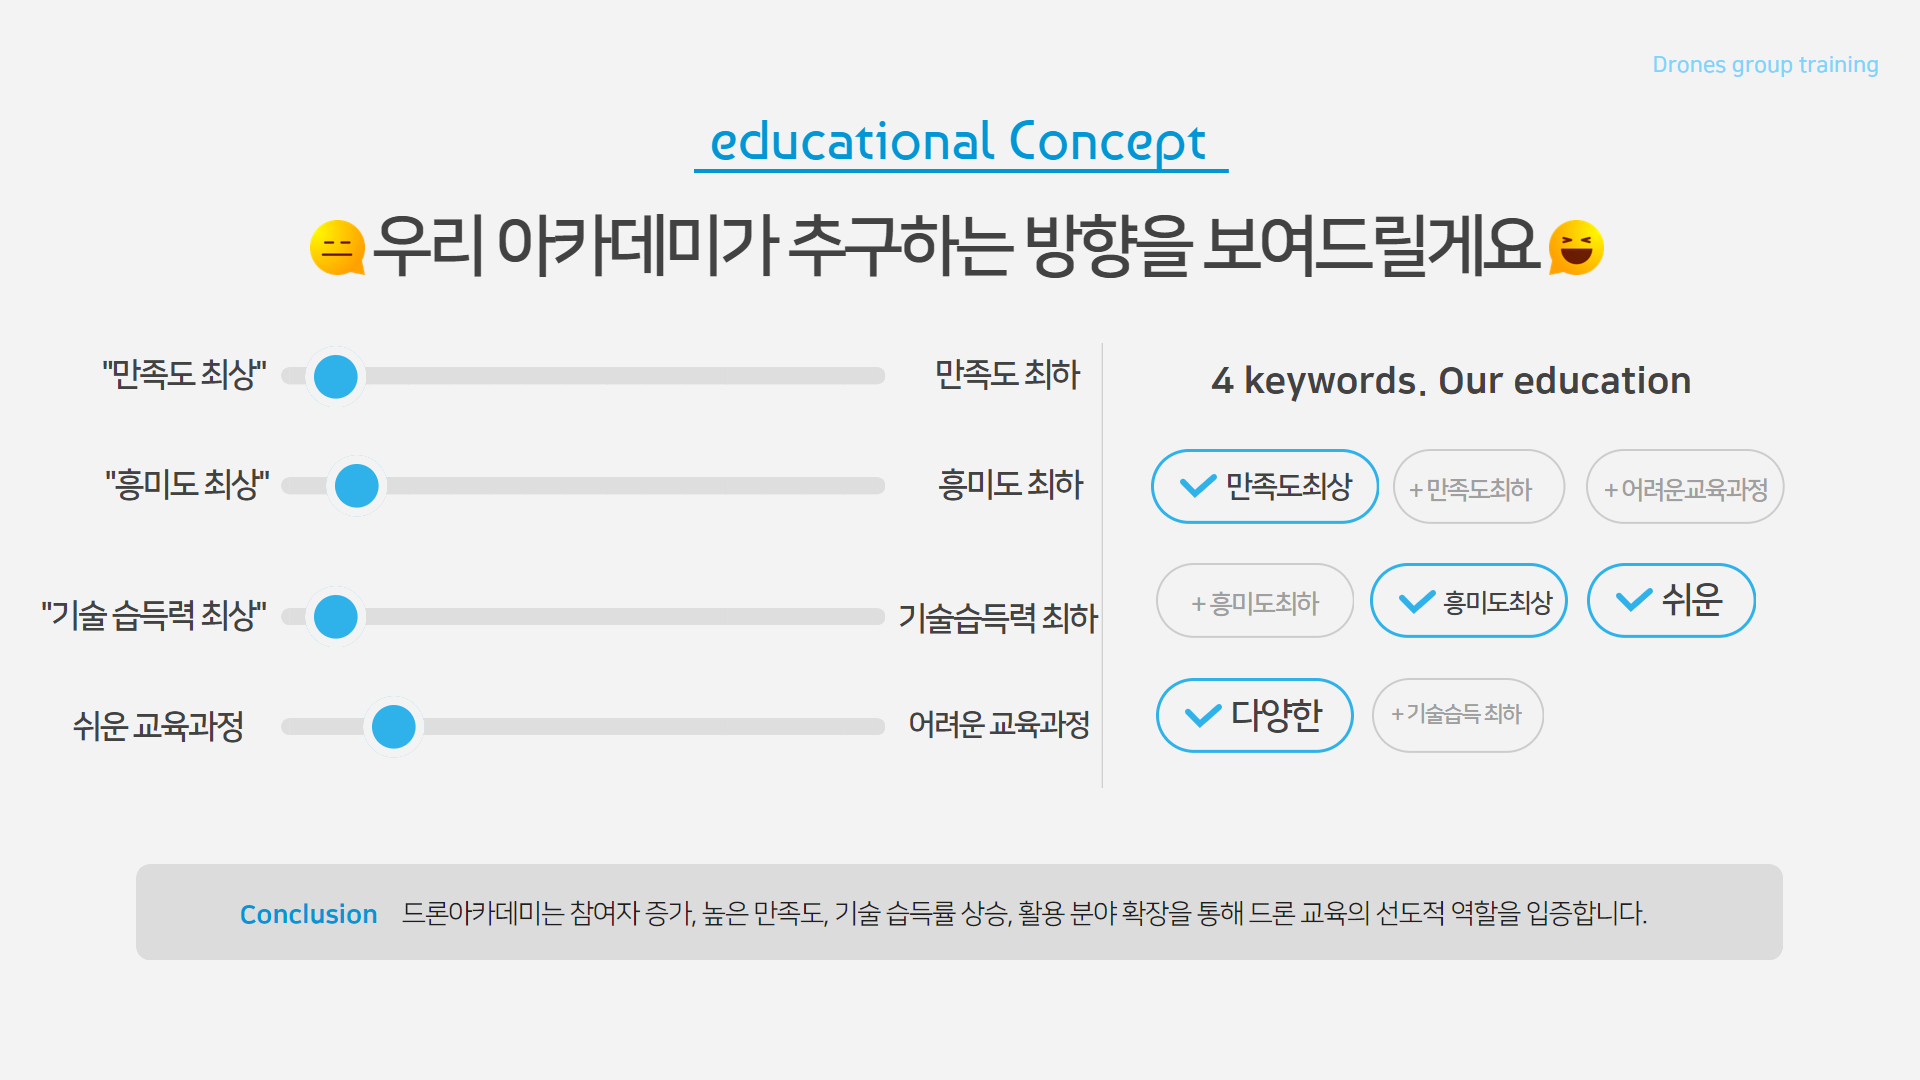Image resolution: width=1920 pixels, height=1080 pixels.
Task: Click the 만족도 slider handle
Action: click(336, 376)
